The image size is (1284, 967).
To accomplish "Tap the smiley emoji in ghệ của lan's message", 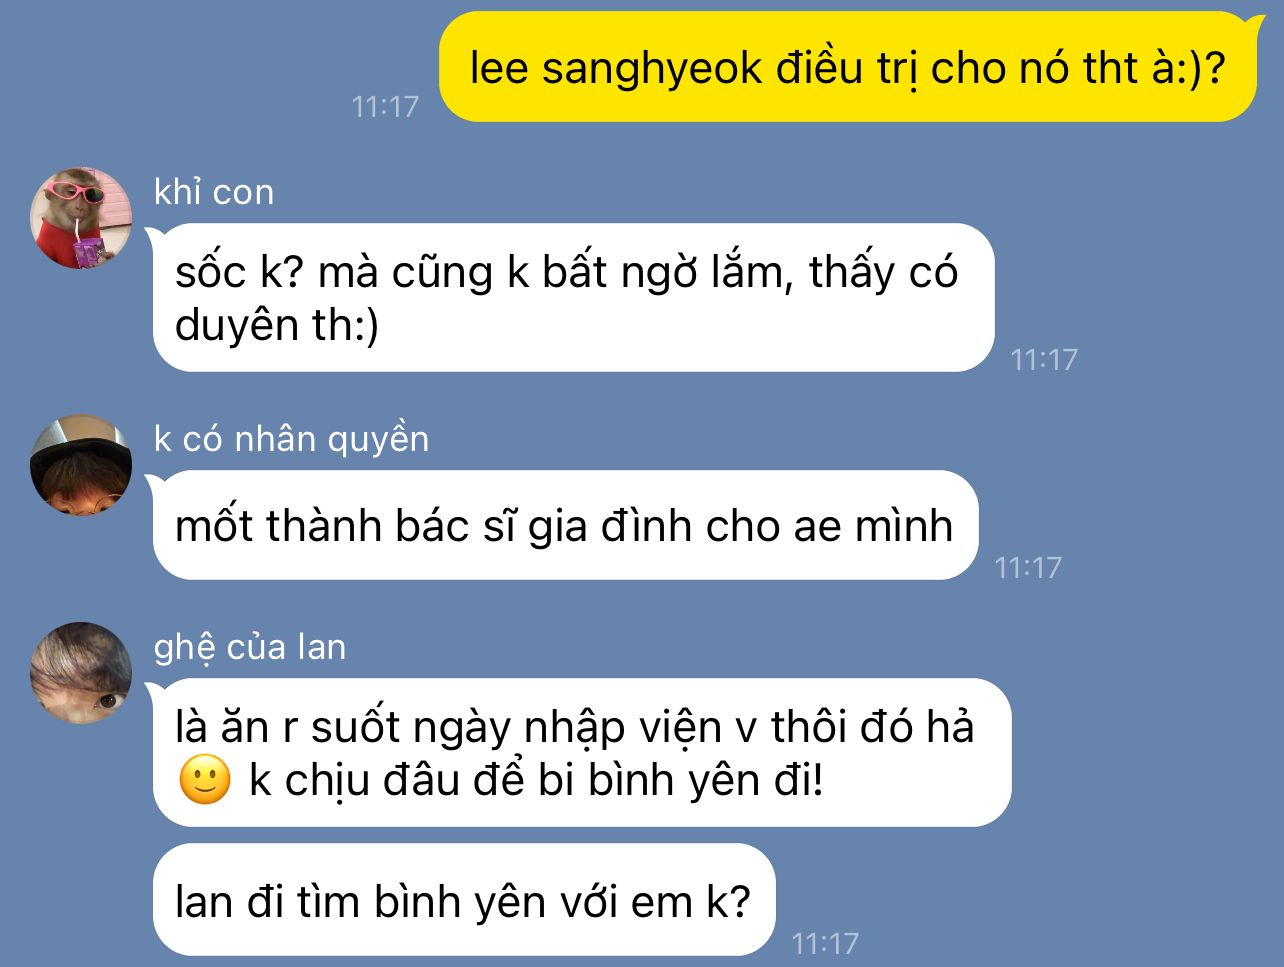I will tap(205, 781).
